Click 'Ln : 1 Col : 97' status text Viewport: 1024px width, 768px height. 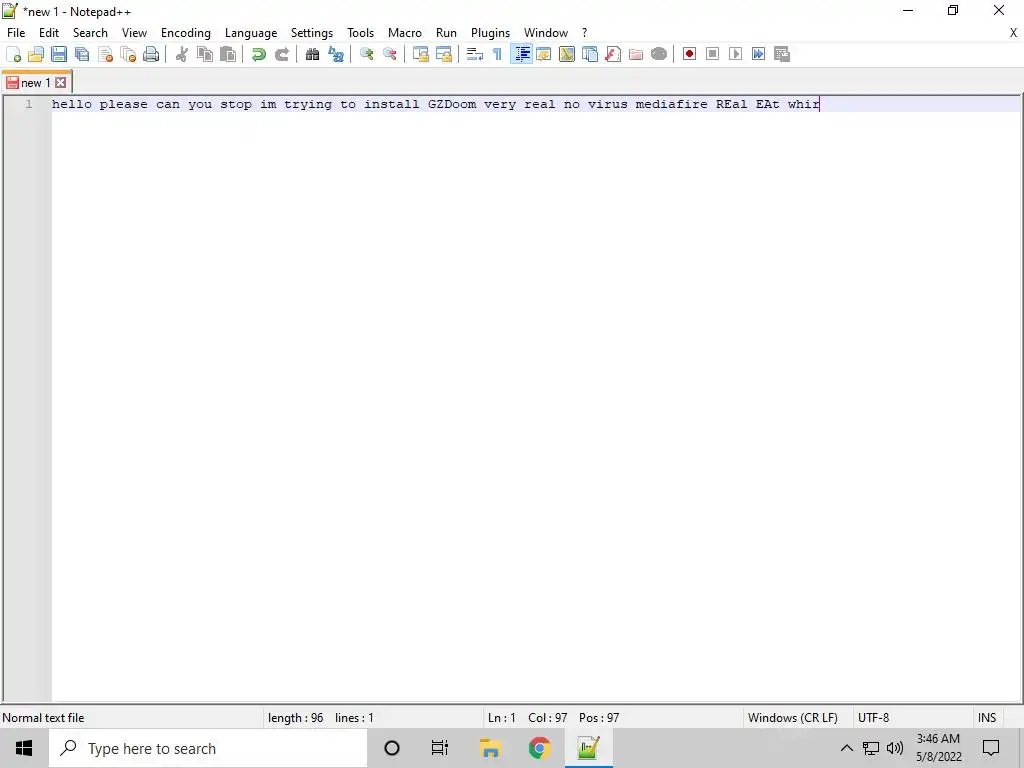click(x=528, y=718)
